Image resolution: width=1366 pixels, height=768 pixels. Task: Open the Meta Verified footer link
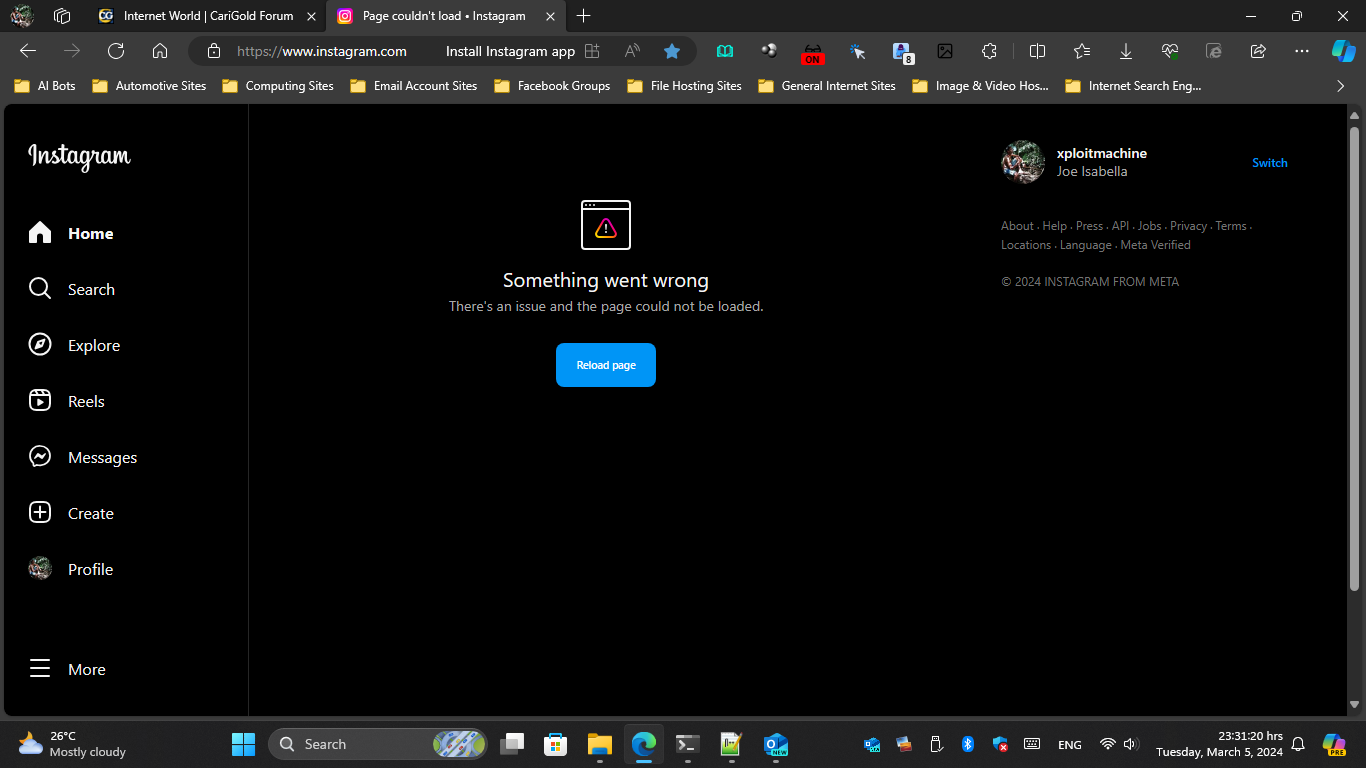pos(1155,245)
